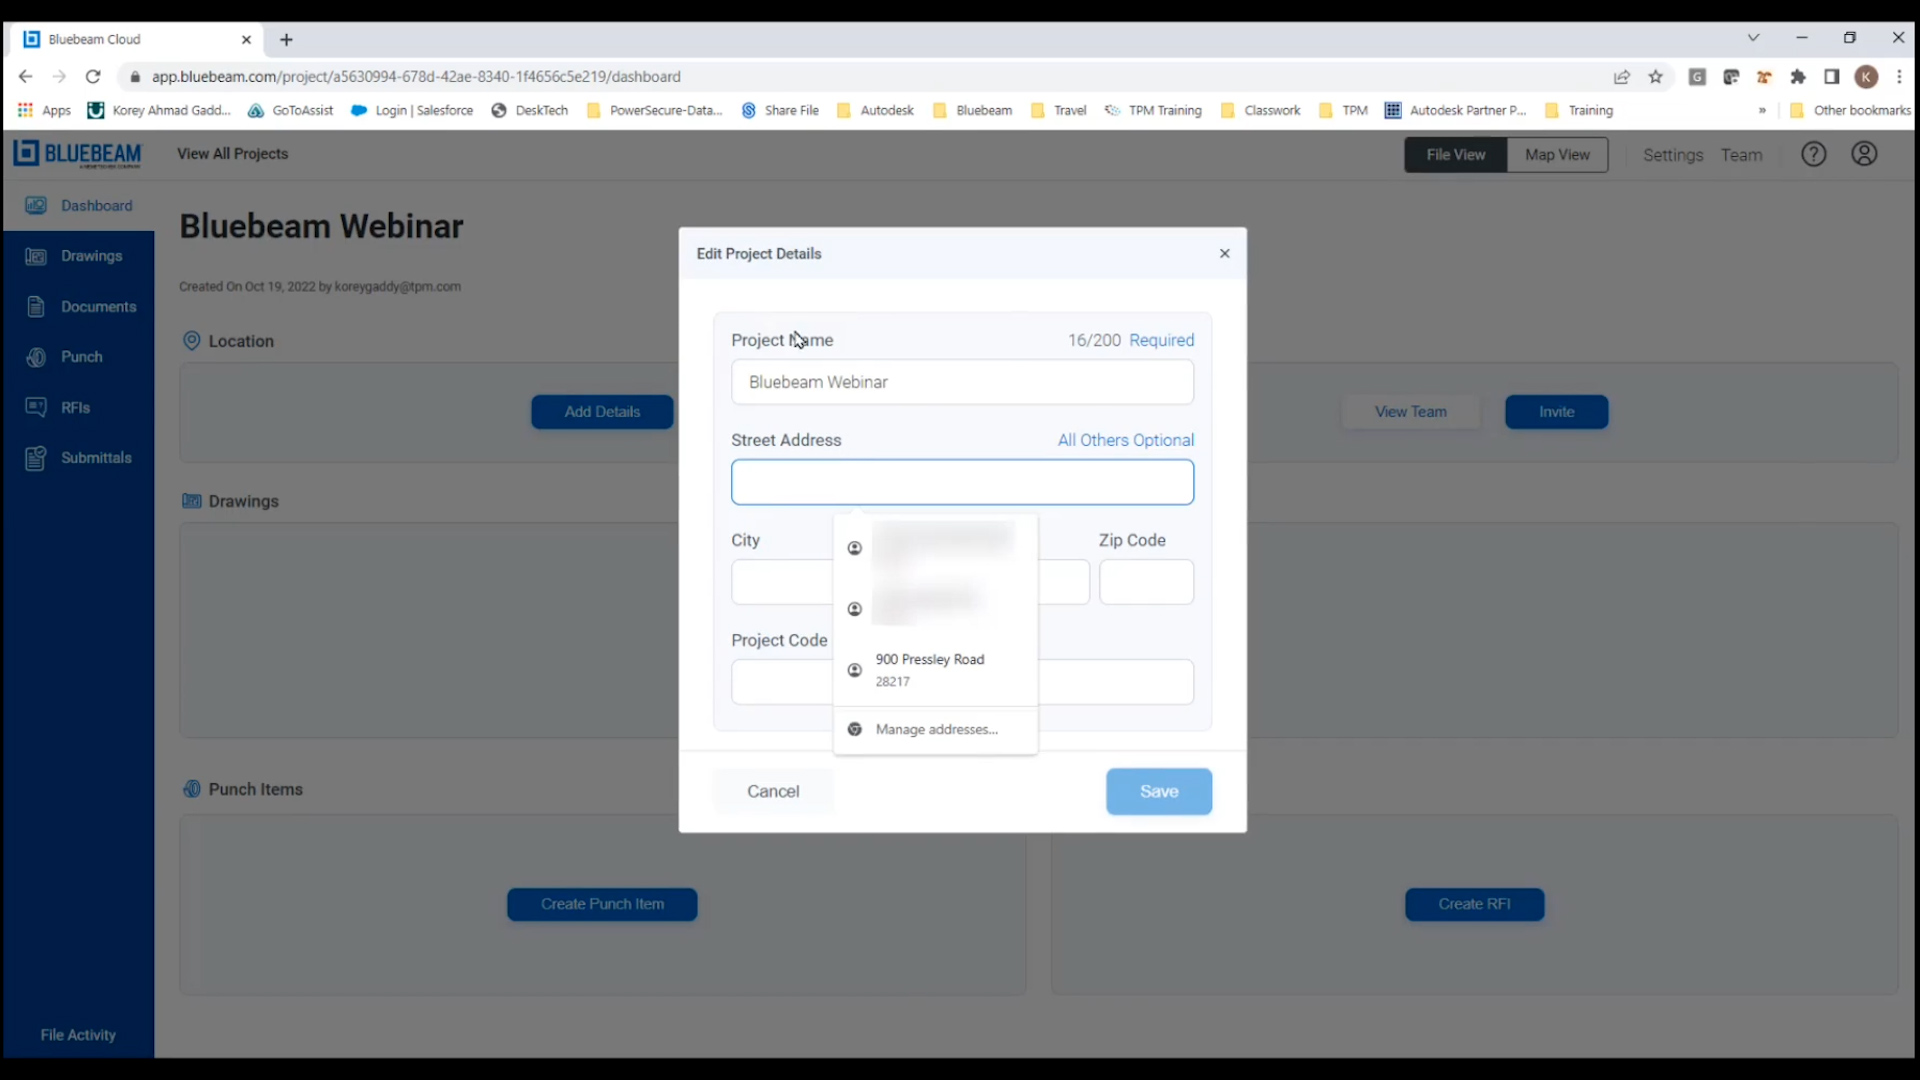The height and width of the screenshot is (1080, 1920).
Task: Navigate to Submittals section
Action: [95, 456]
